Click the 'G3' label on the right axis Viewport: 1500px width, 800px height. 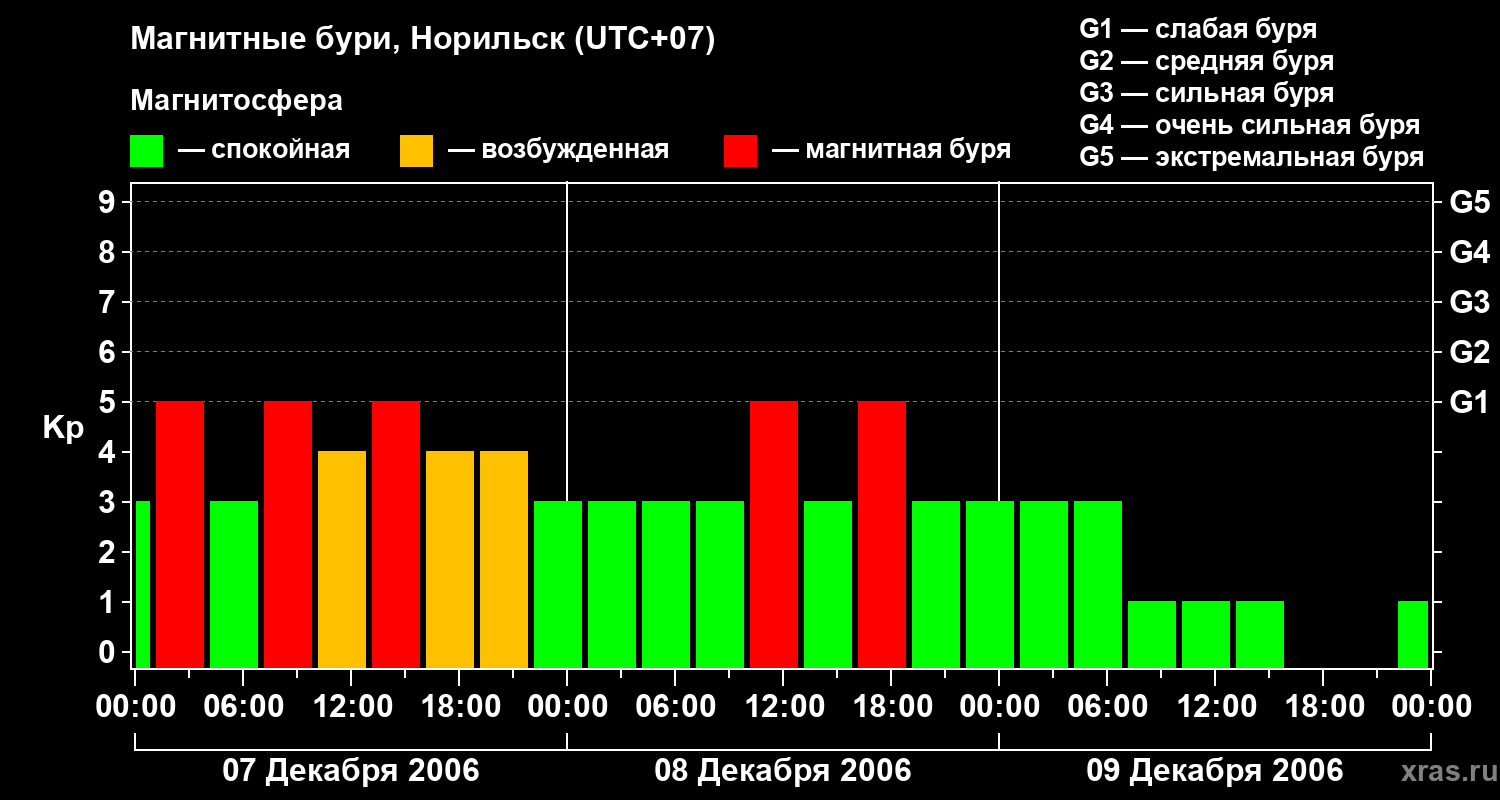(1470, 302)
